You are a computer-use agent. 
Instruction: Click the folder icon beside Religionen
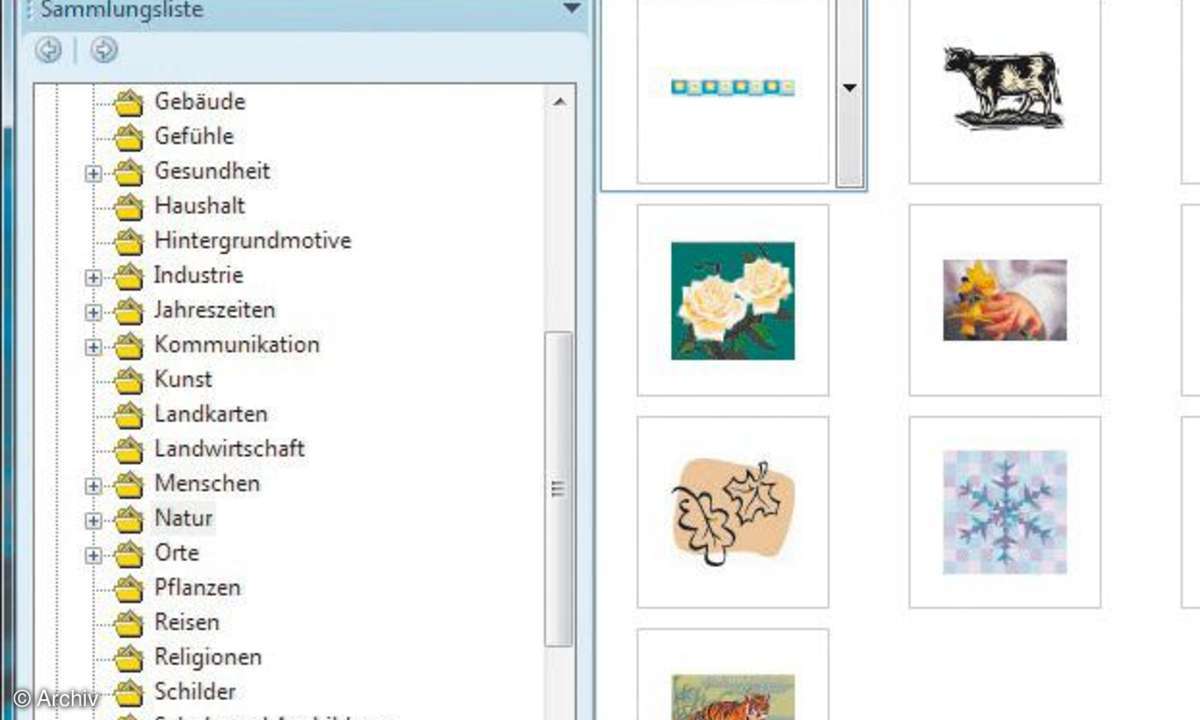pos(129,658)
